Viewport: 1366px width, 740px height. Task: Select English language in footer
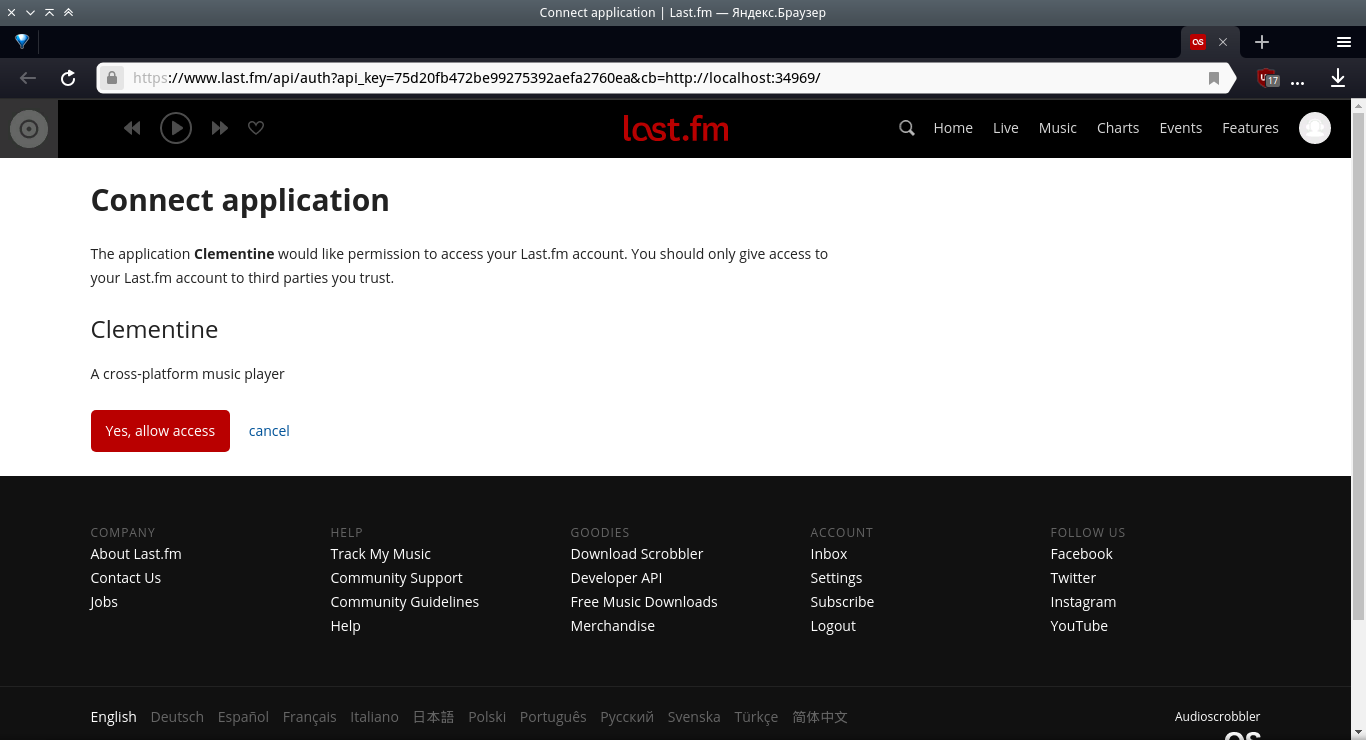click(114, 717)
